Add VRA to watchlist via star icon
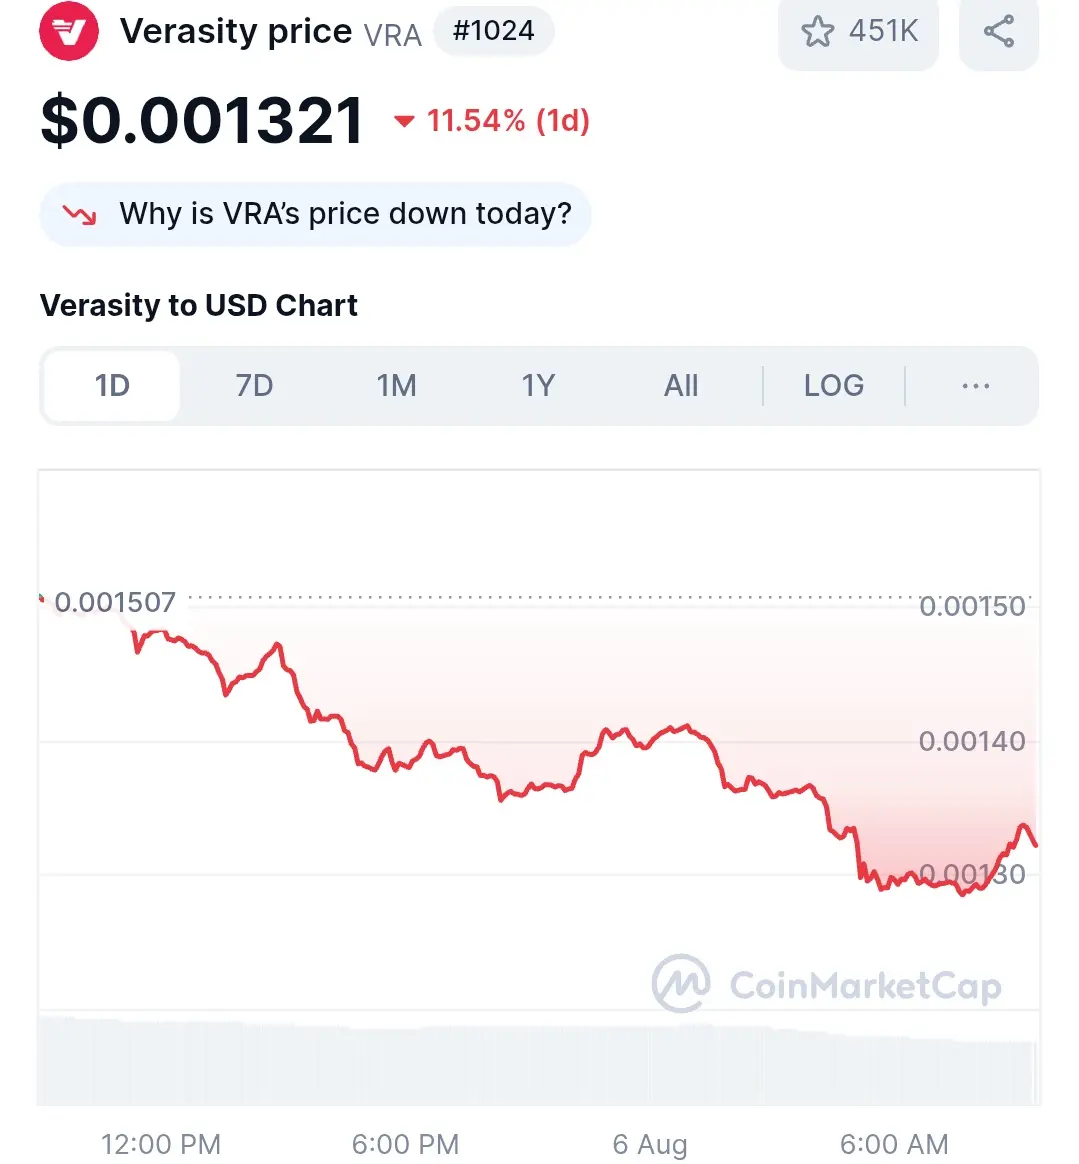The width and height of the screenshot is (1079, 1164). (x=818, y=31)
